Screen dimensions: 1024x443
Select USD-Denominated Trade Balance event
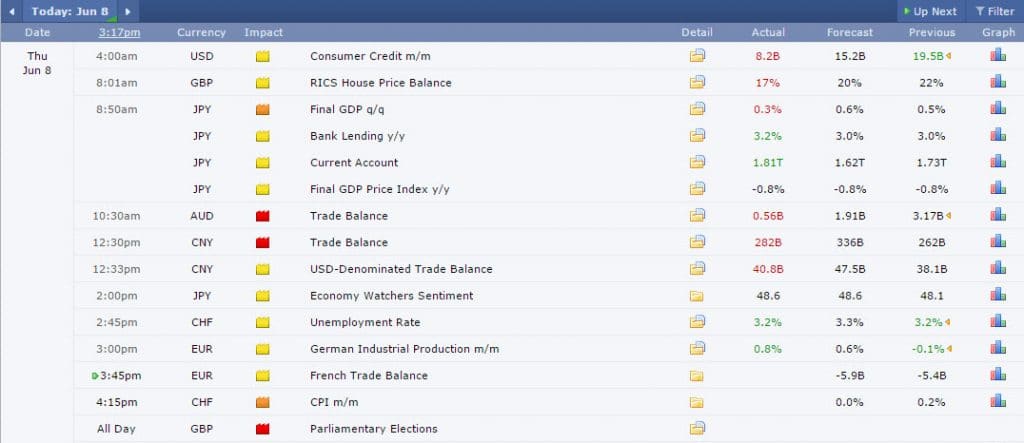pyautogui.click(x=401, y=269)
